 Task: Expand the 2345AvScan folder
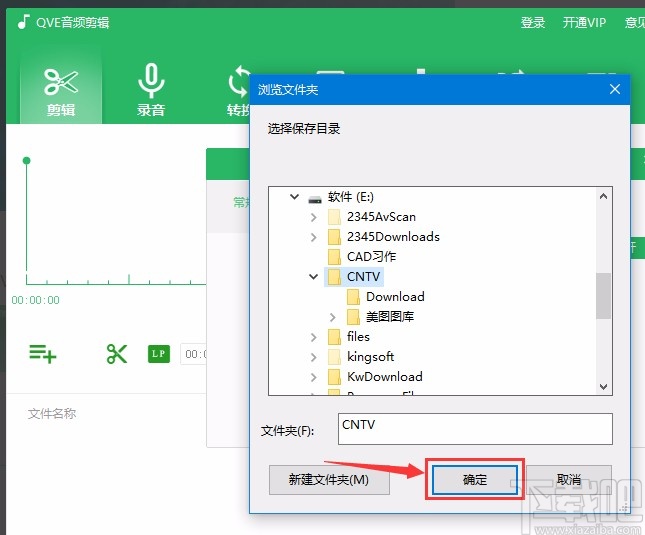click(x=314, y=217)
